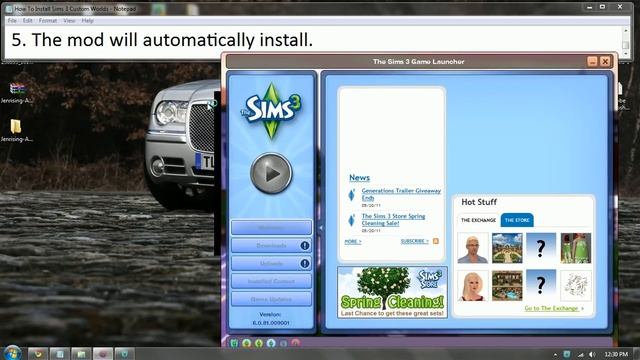This screenshot has width=640, height=360.
Task: Open the Downloads section in launcher
Action: (x=271, y=245)
